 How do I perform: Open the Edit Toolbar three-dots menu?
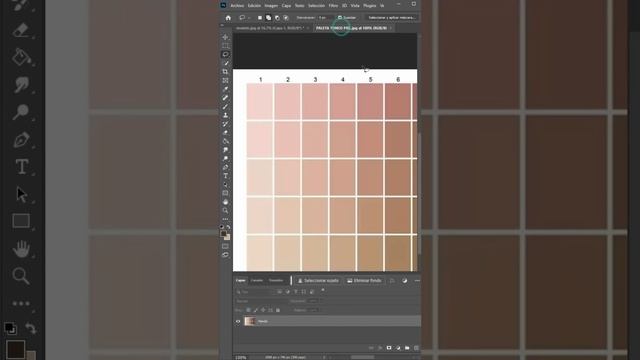pyautogui.click(x=225, y=219)
